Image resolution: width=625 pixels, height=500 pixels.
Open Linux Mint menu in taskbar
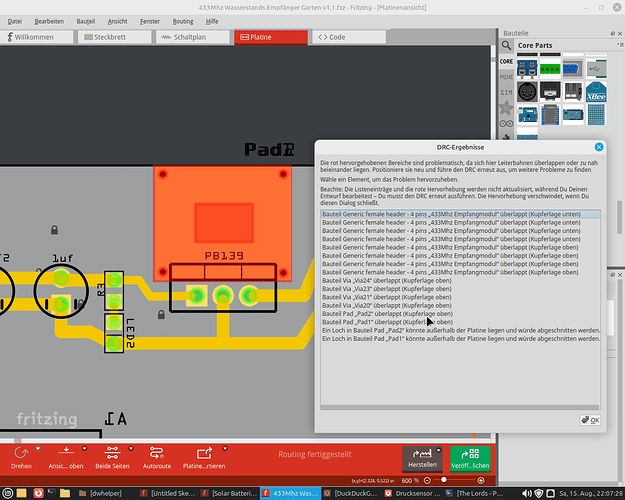8,493
